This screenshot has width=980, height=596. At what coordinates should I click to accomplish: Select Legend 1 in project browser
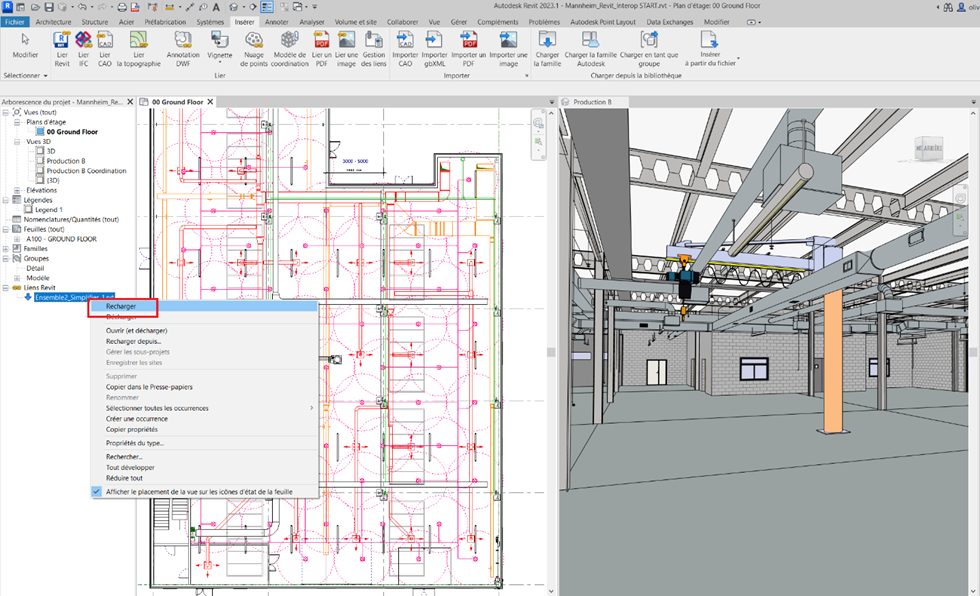click(49, 210)
